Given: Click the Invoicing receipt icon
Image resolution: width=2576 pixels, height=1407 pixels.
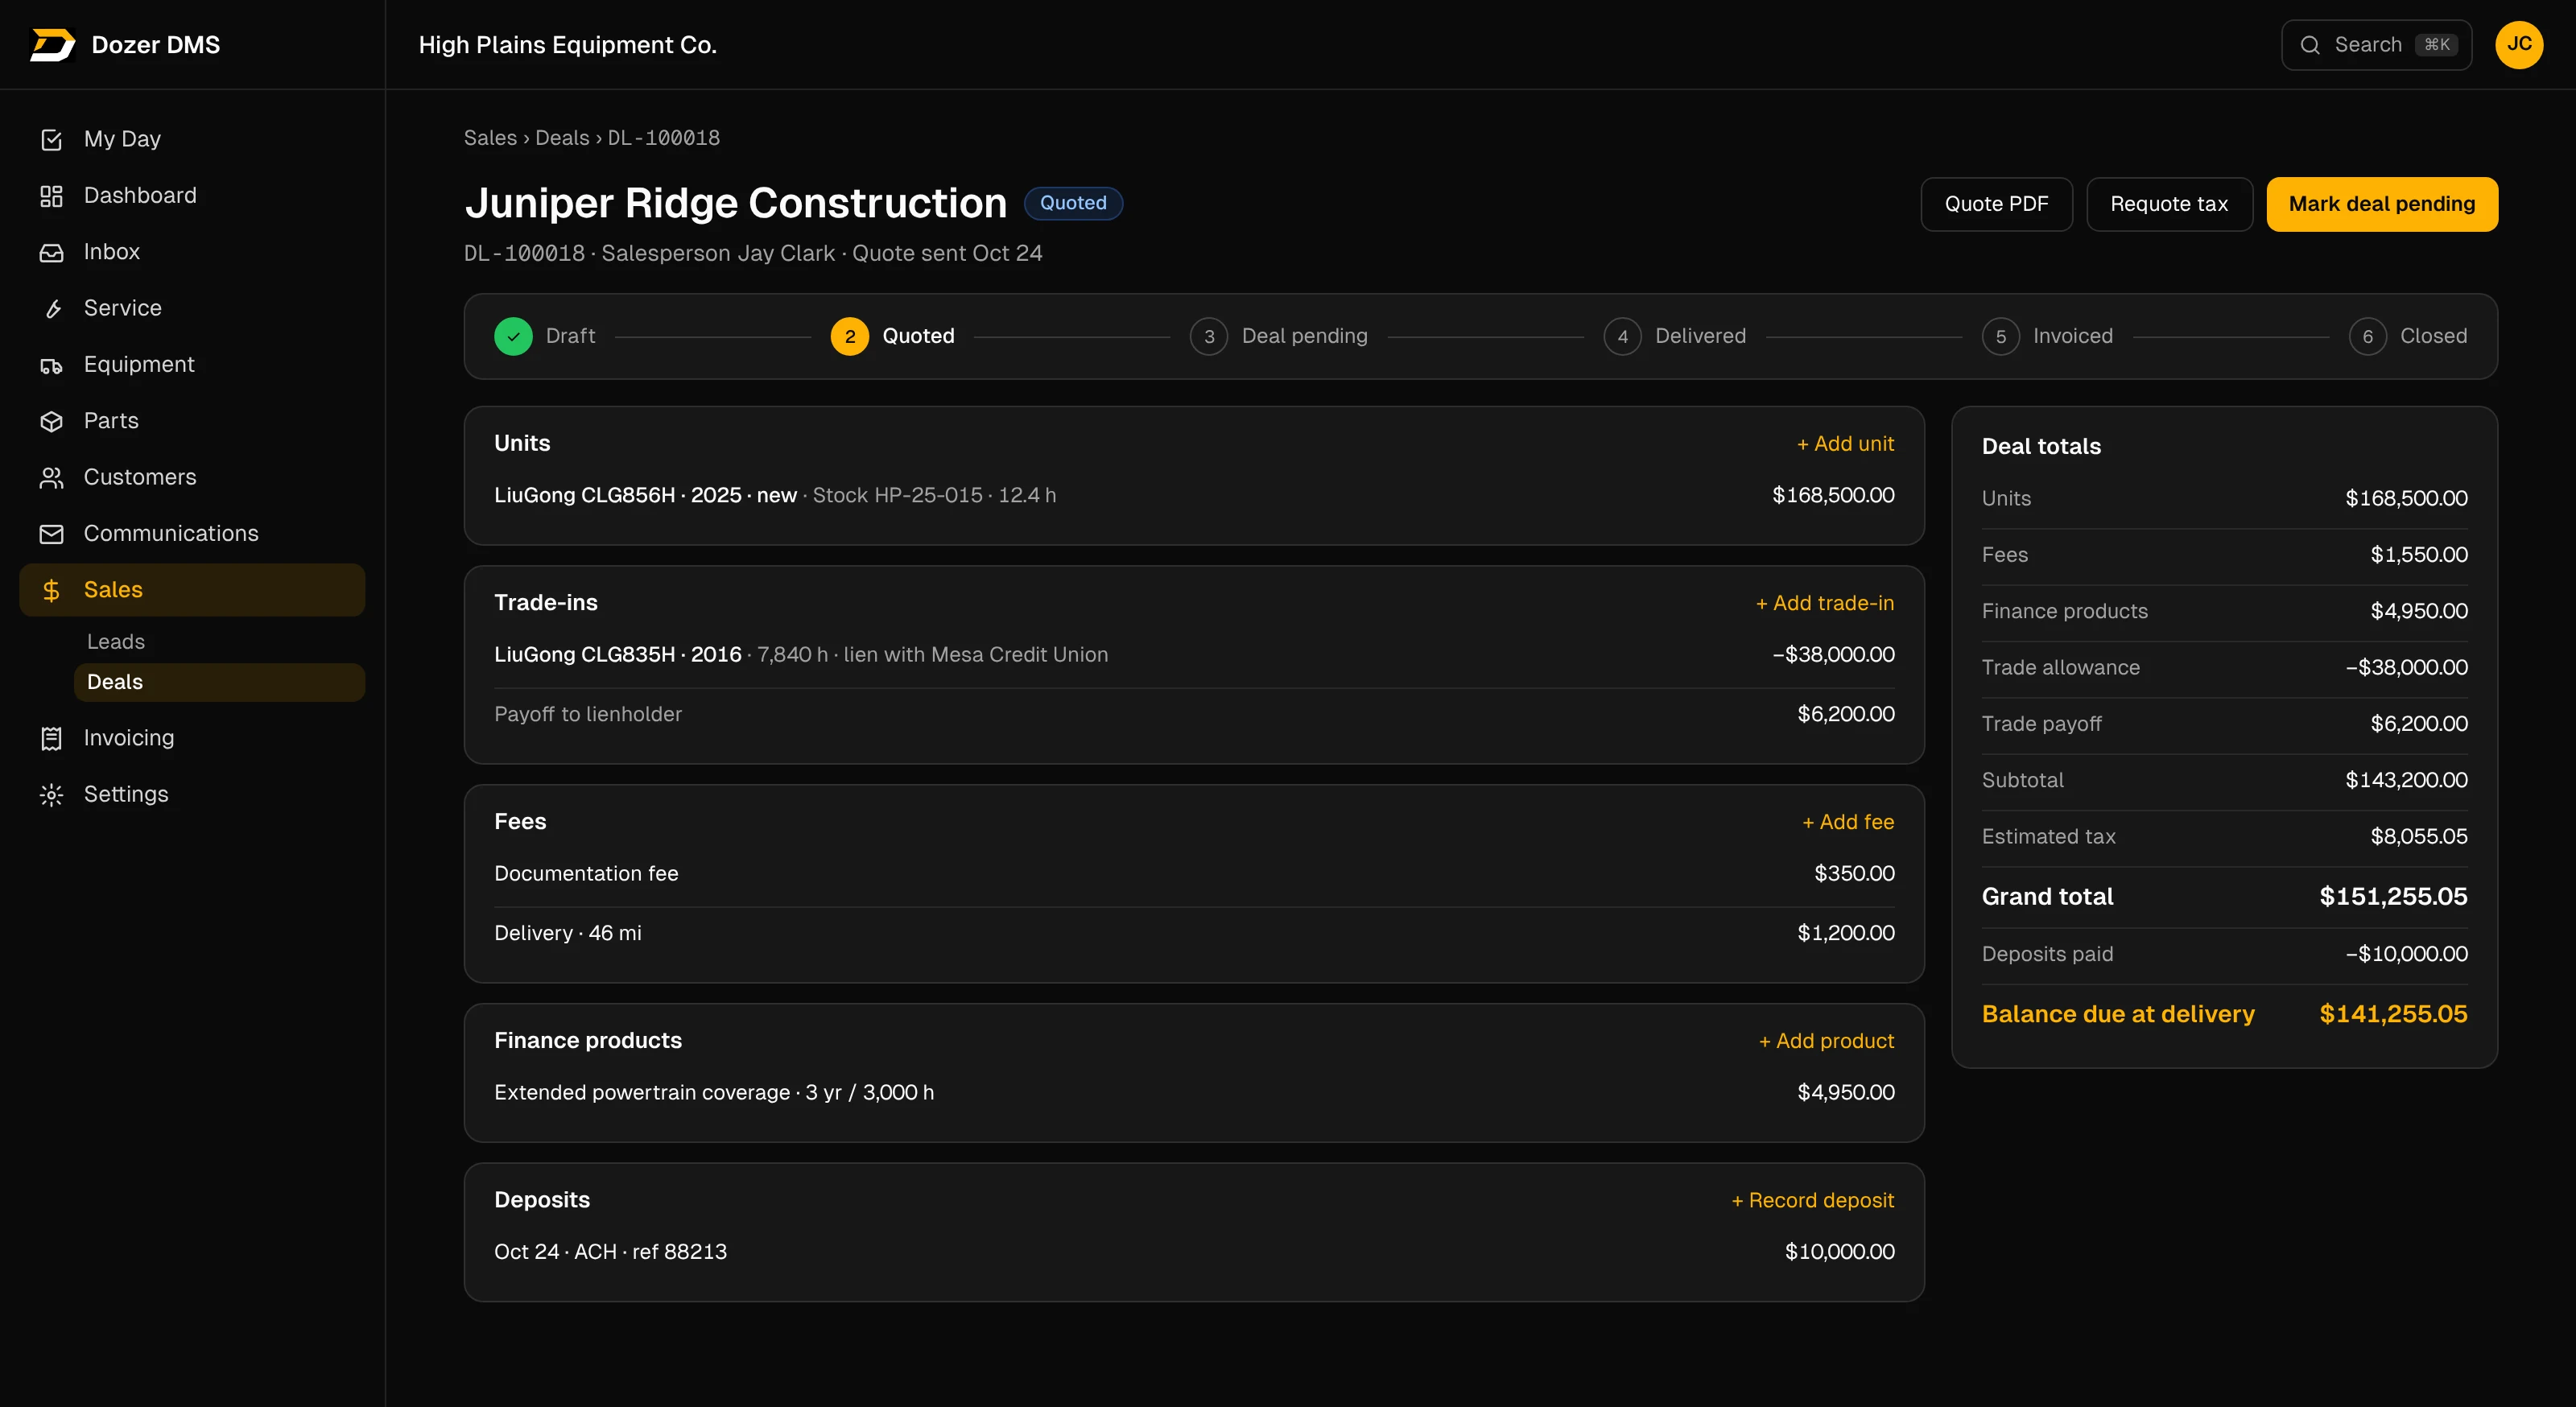Looking at the screenshot, I should (x=51, y=738).
